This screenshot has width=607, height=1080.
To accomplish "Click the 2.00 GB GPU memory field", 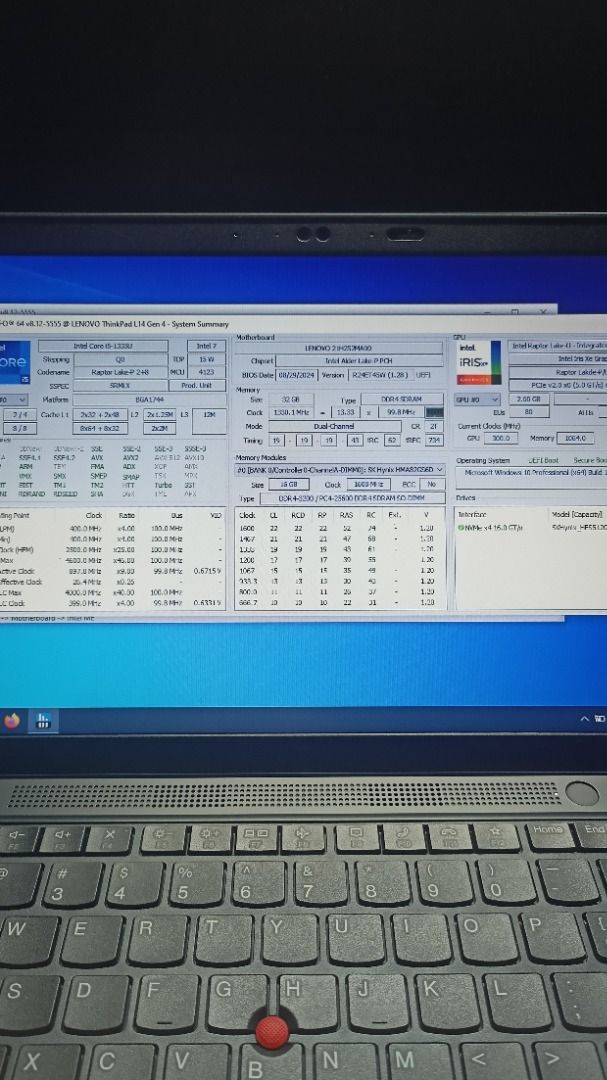I will click(528, 399).
